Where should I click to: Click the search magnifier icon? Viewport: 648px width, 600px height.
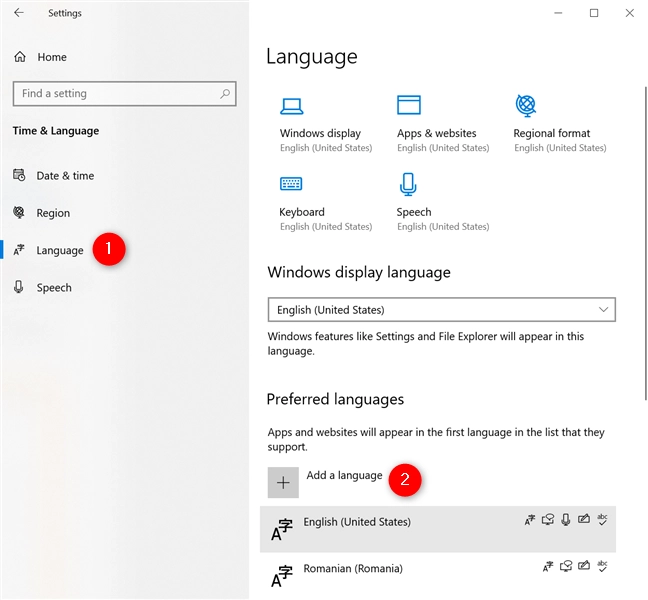[x=225, y=94]
